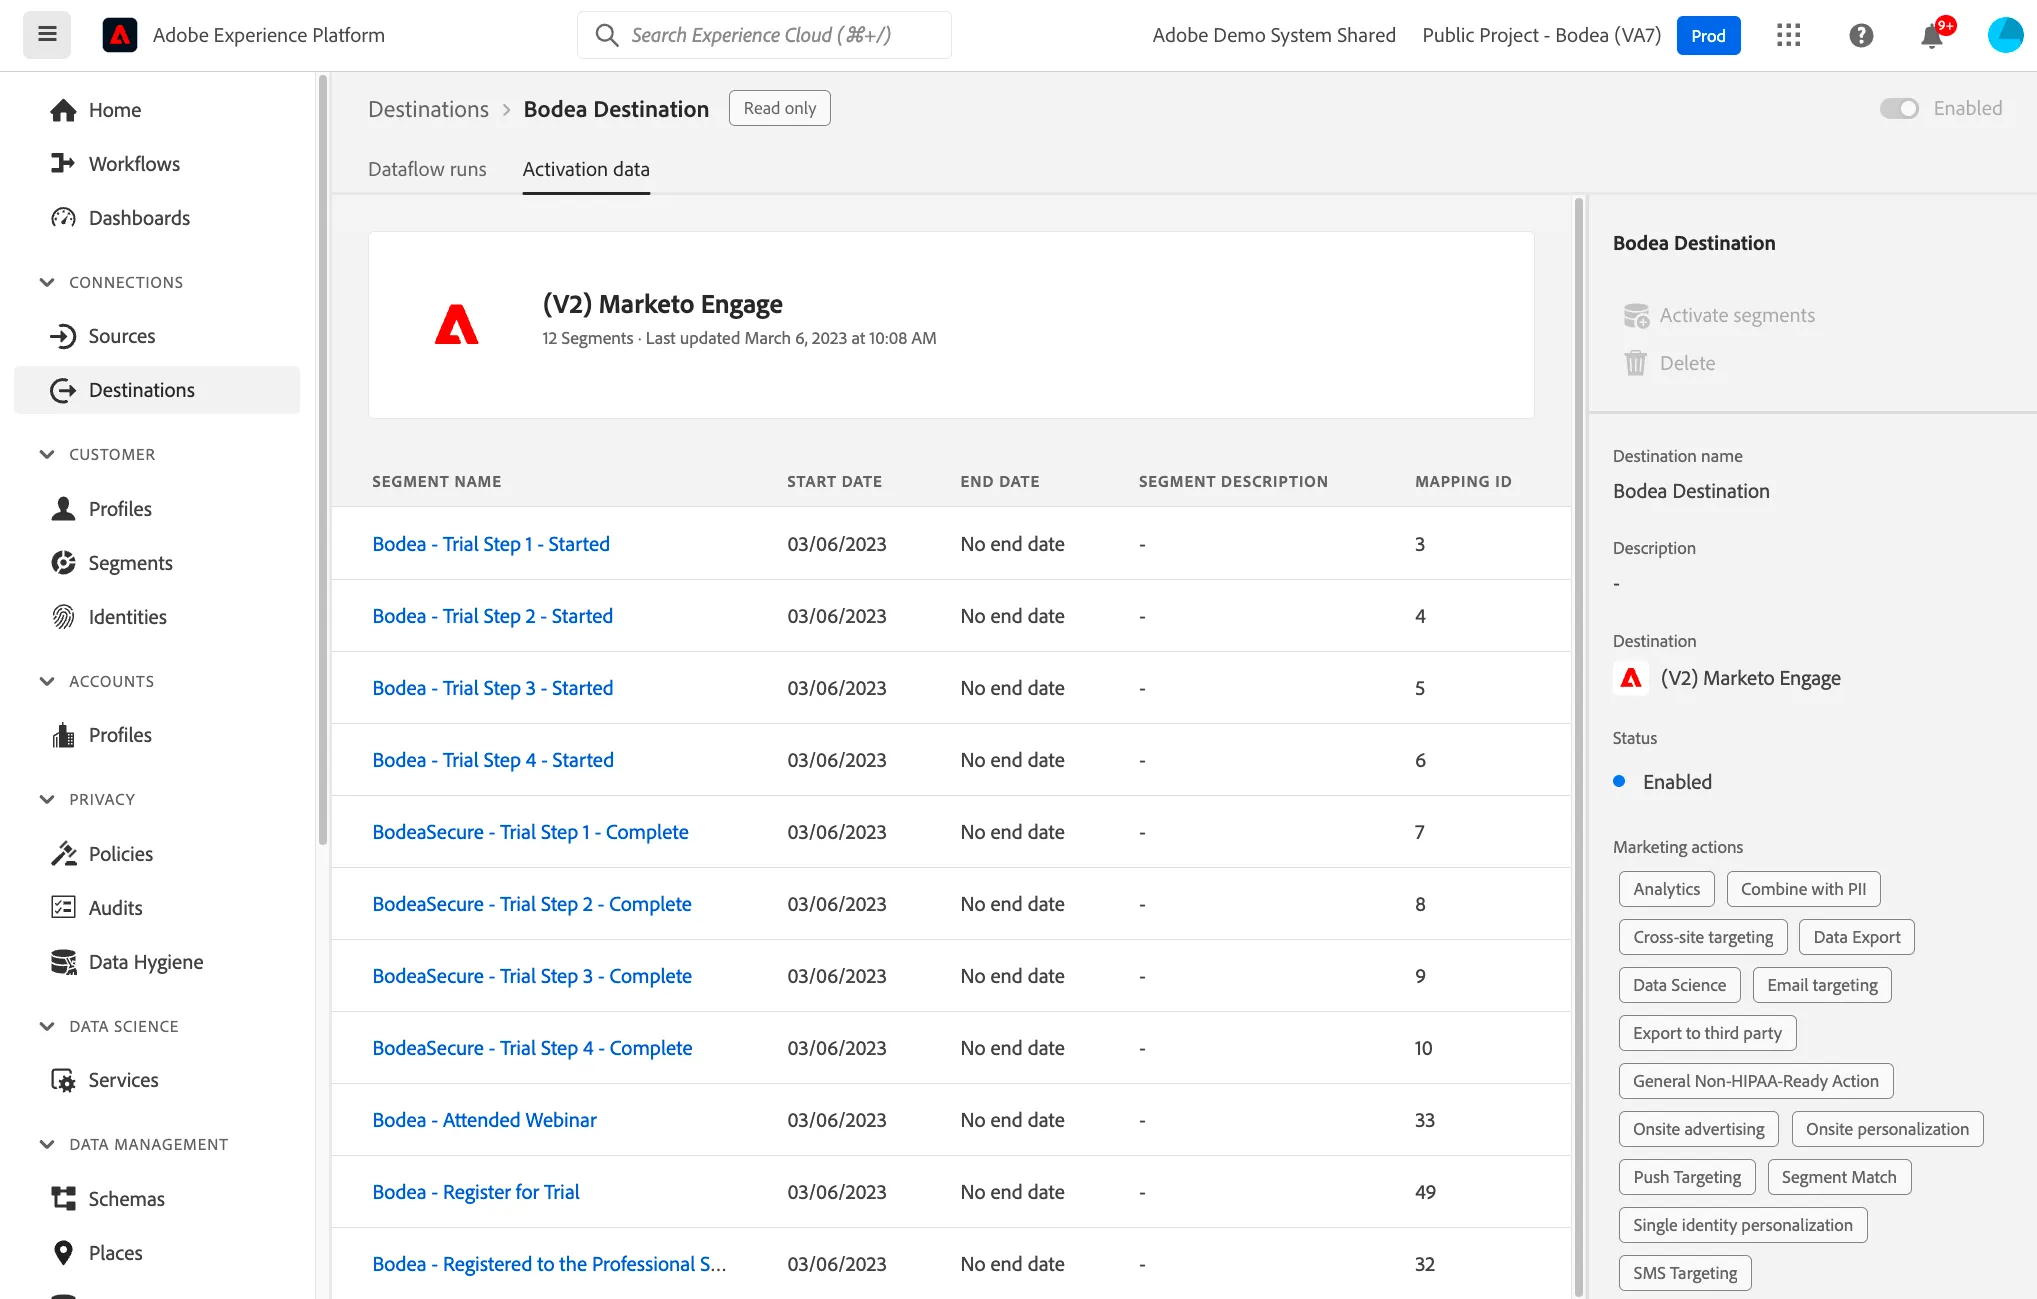Screen dimensions: 2037x1299
Task: Select the Activation data tab
Action: [586, 169]
